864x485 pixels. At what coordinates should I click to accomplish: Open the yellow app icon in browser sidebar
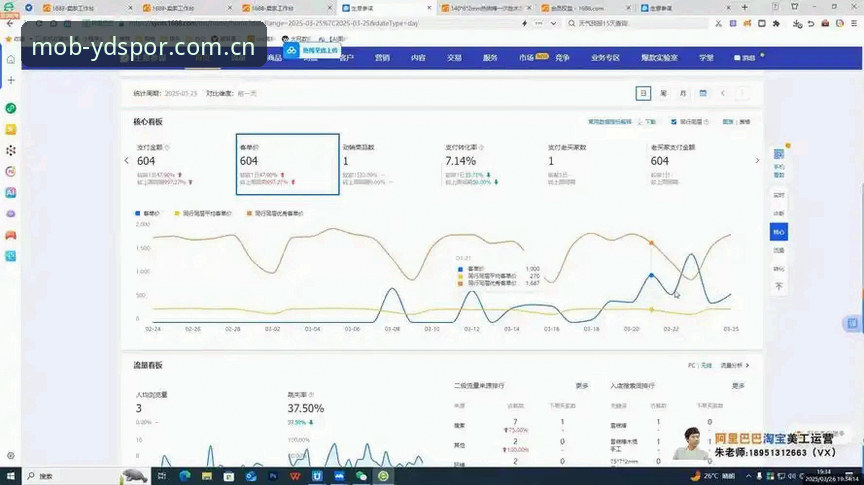tap(10, 129)
